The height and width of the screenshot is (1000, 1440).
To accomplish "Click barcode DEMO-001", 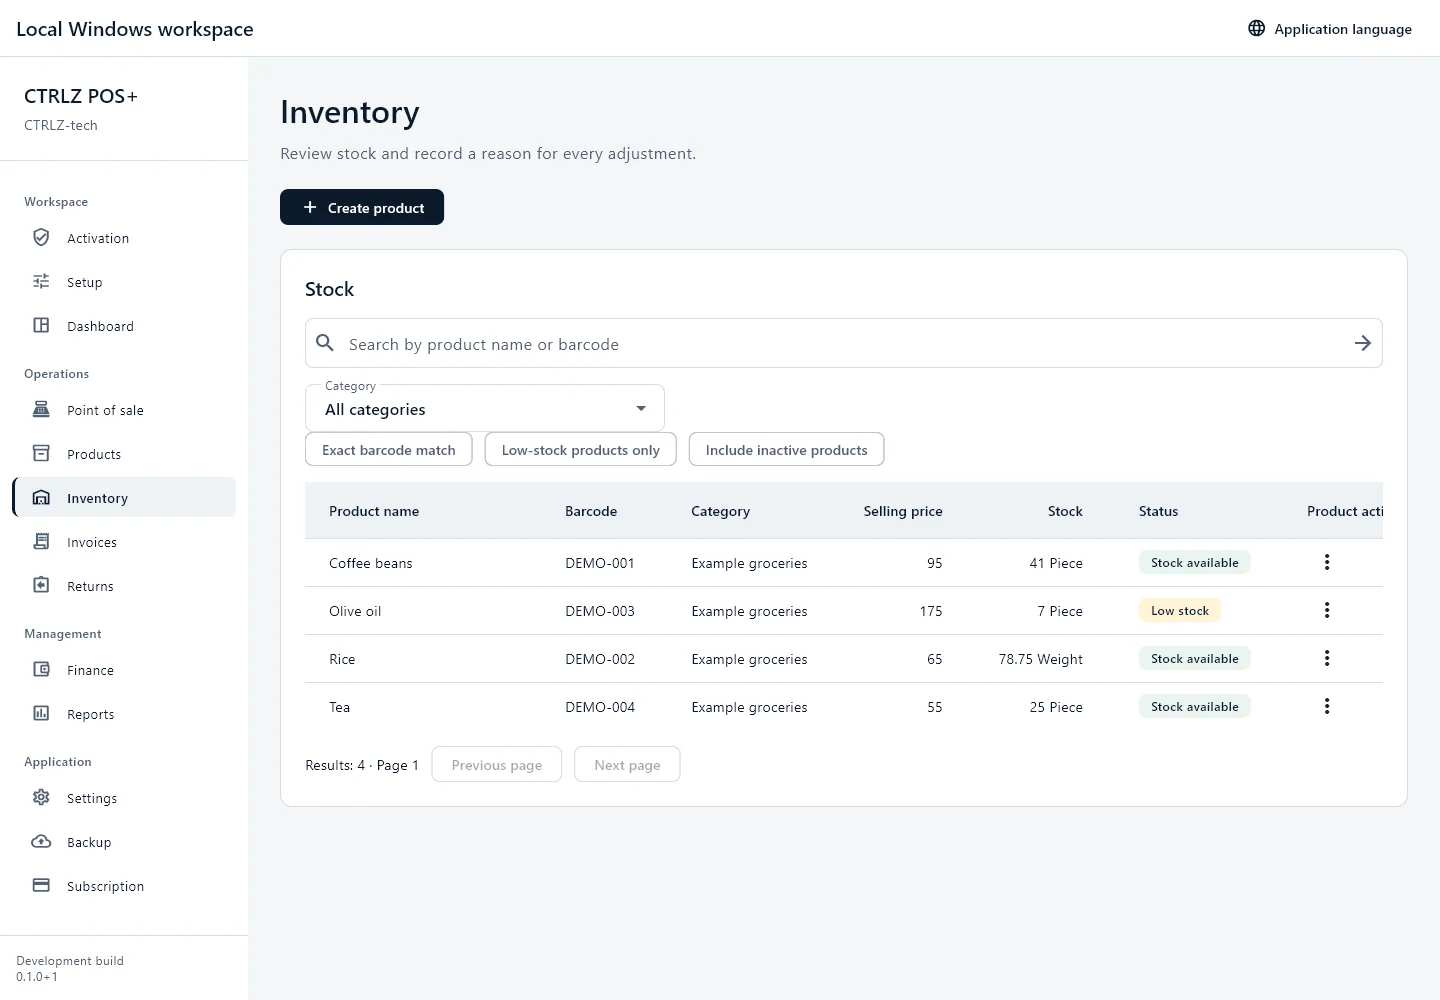I will 600,563.
